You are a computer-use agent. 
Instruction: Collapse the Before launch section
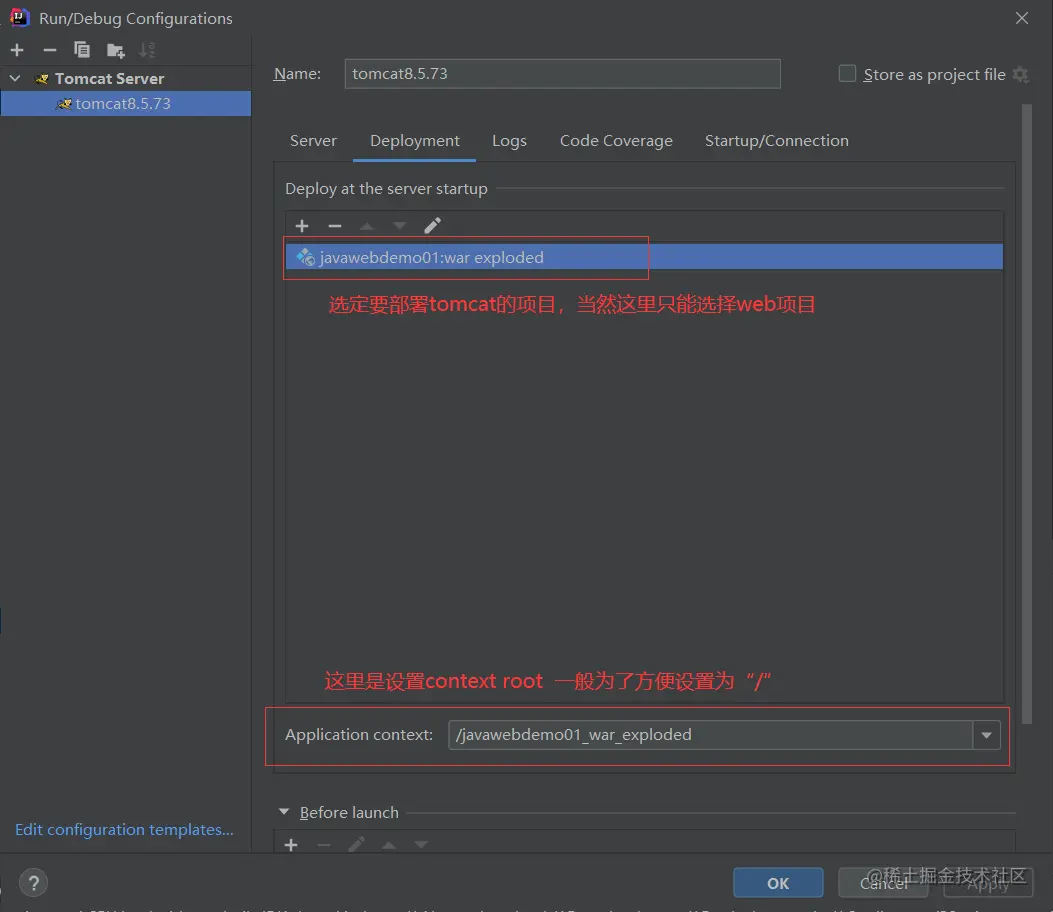pyautogui.click(x=284, y=812)
